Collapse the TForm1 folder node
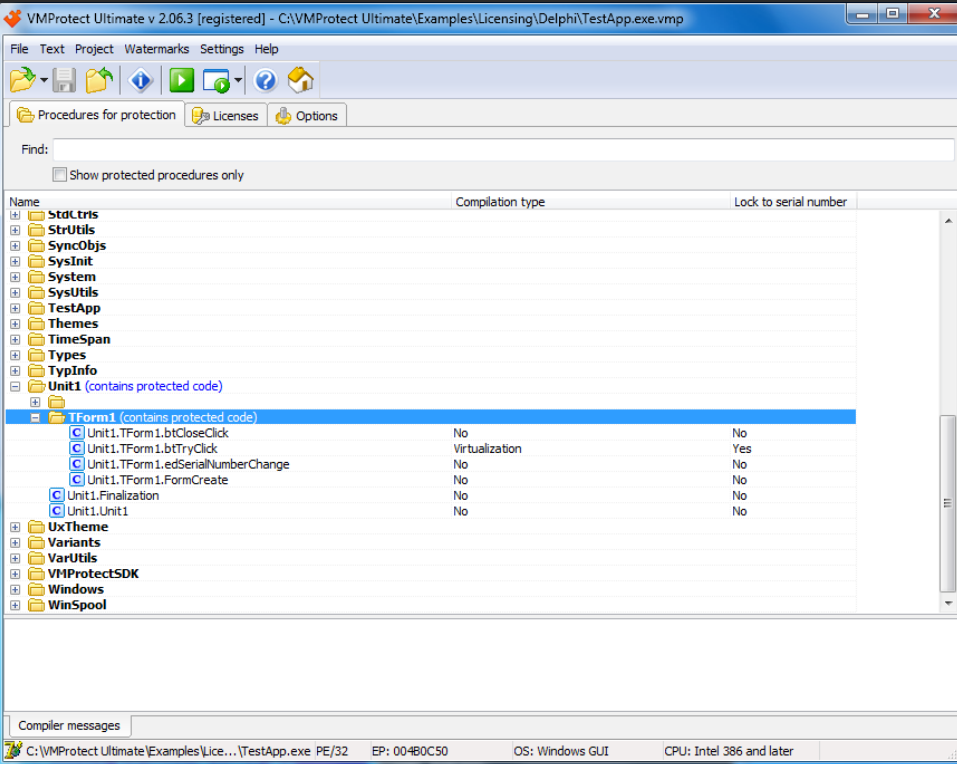Image resolution: width=957 pixels, height=764 pixels. 35,417
